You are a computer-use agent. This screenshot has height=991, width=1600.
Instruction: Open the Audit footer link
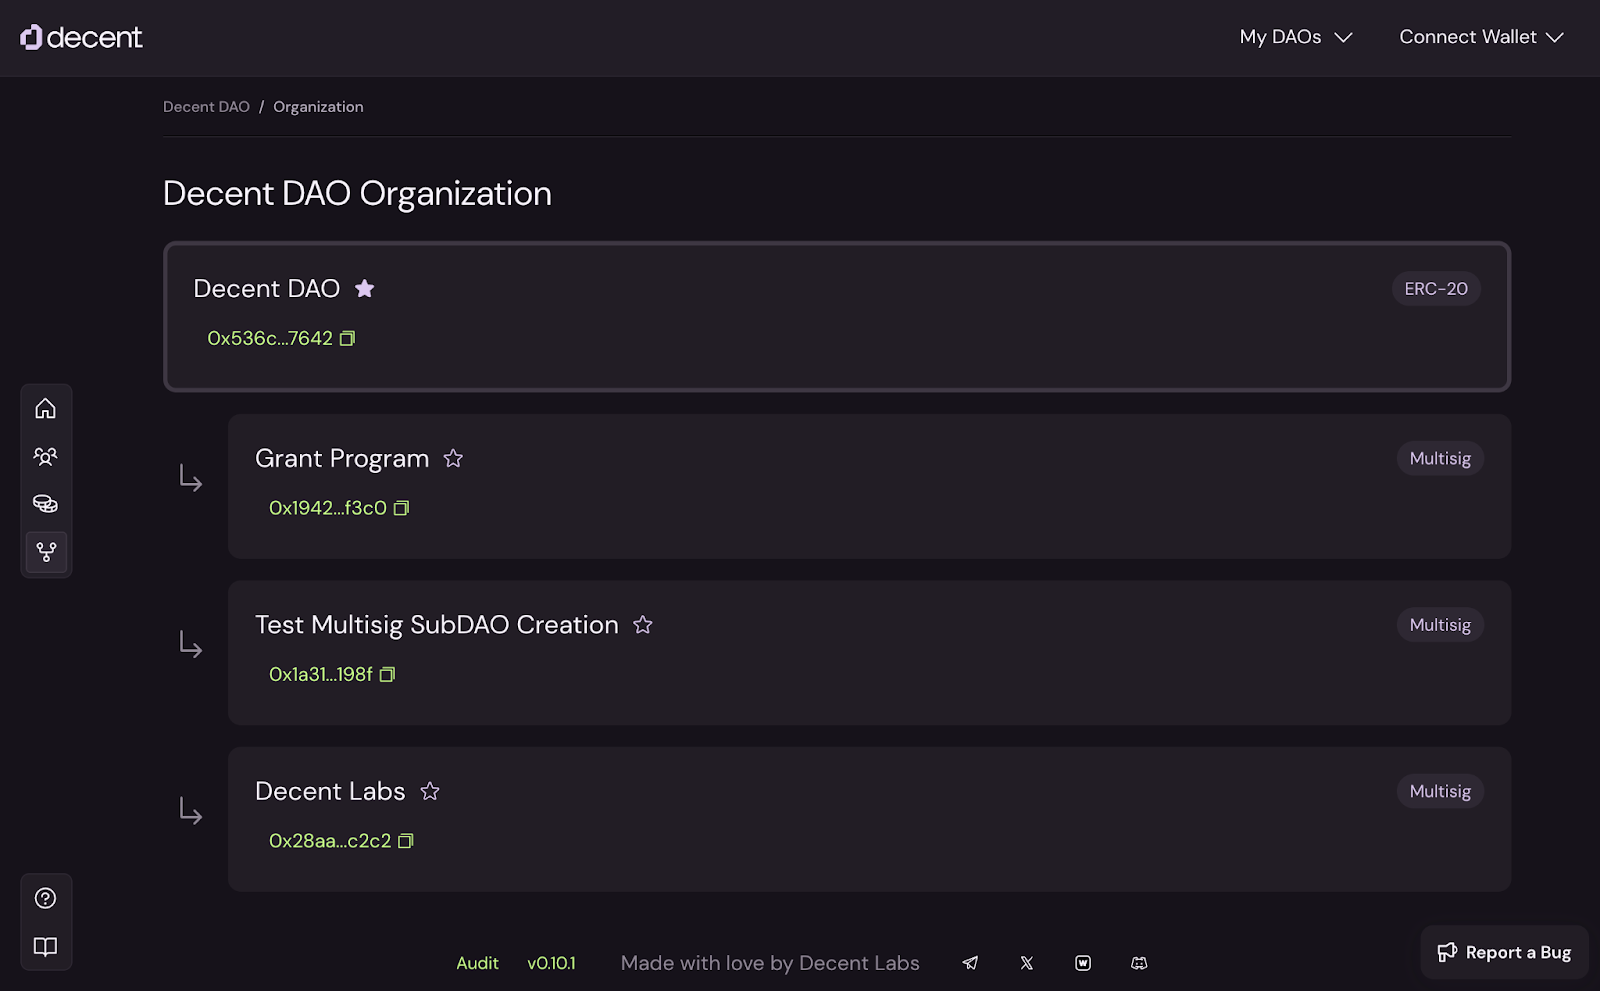(x=477, y=963)
